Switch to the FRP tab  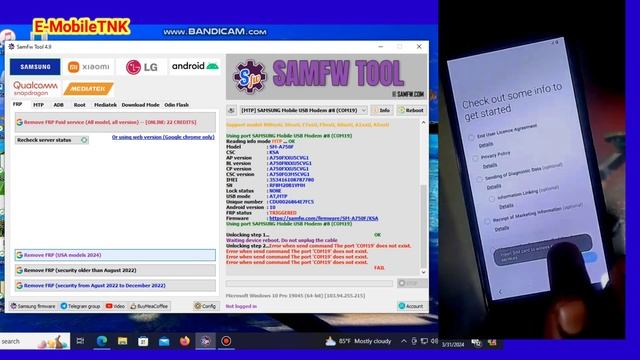(18, 104)
